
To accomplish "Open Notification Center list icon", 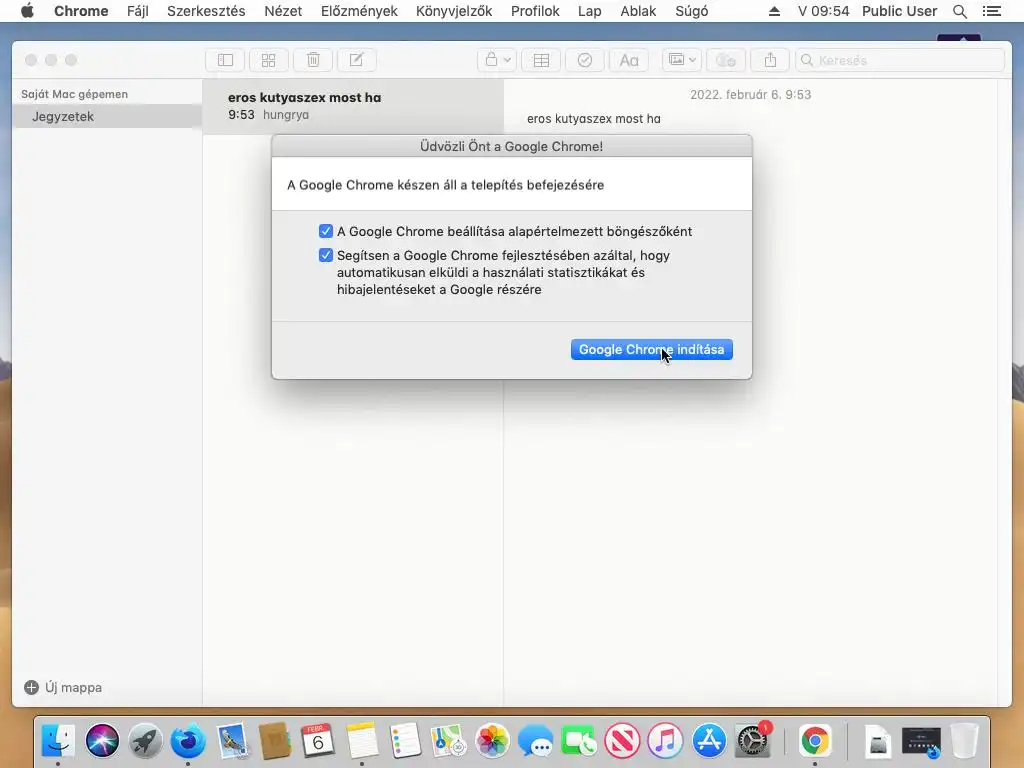I will (991, 11).
